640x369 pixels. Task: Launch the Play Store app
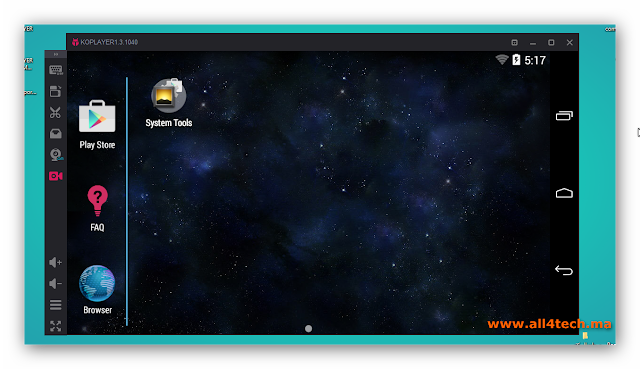point(97,124)
